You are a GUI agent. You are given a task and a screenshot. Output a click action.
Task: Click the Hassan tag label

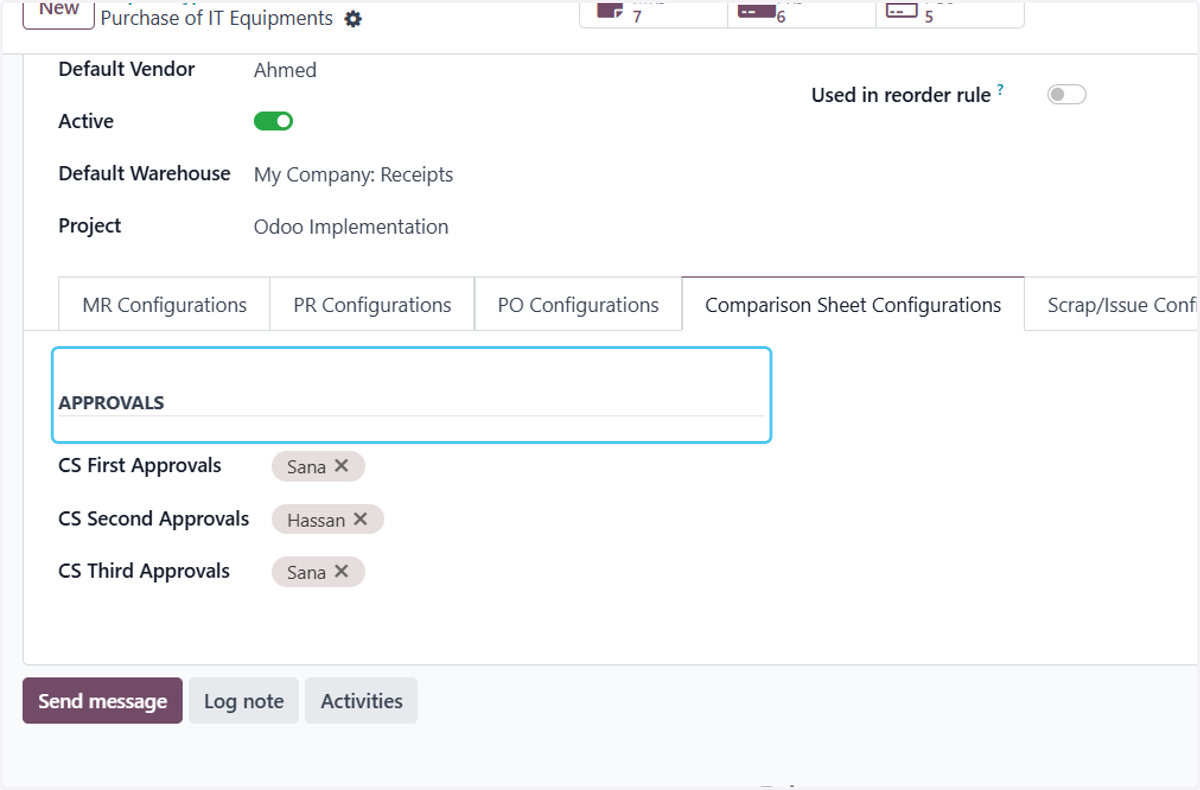[316, 520]
